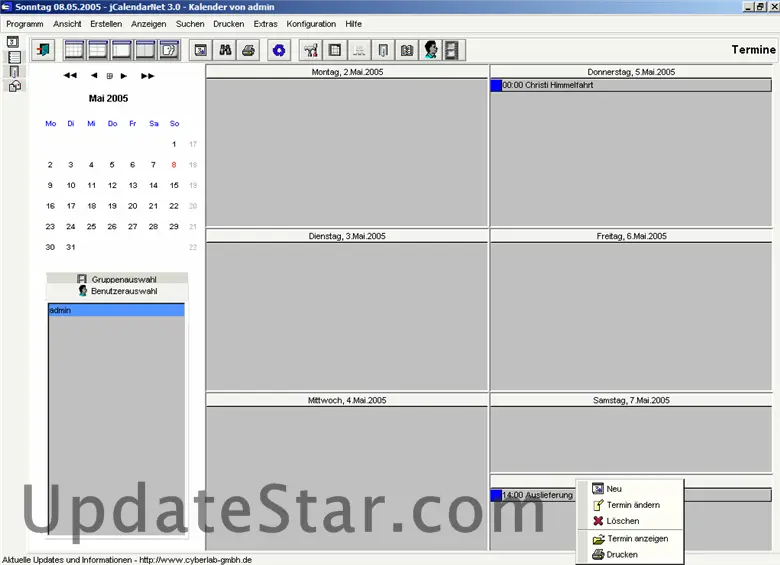Click the film strip toolbar icon
The height and width of the screenshot is (565, 780).
452,50
